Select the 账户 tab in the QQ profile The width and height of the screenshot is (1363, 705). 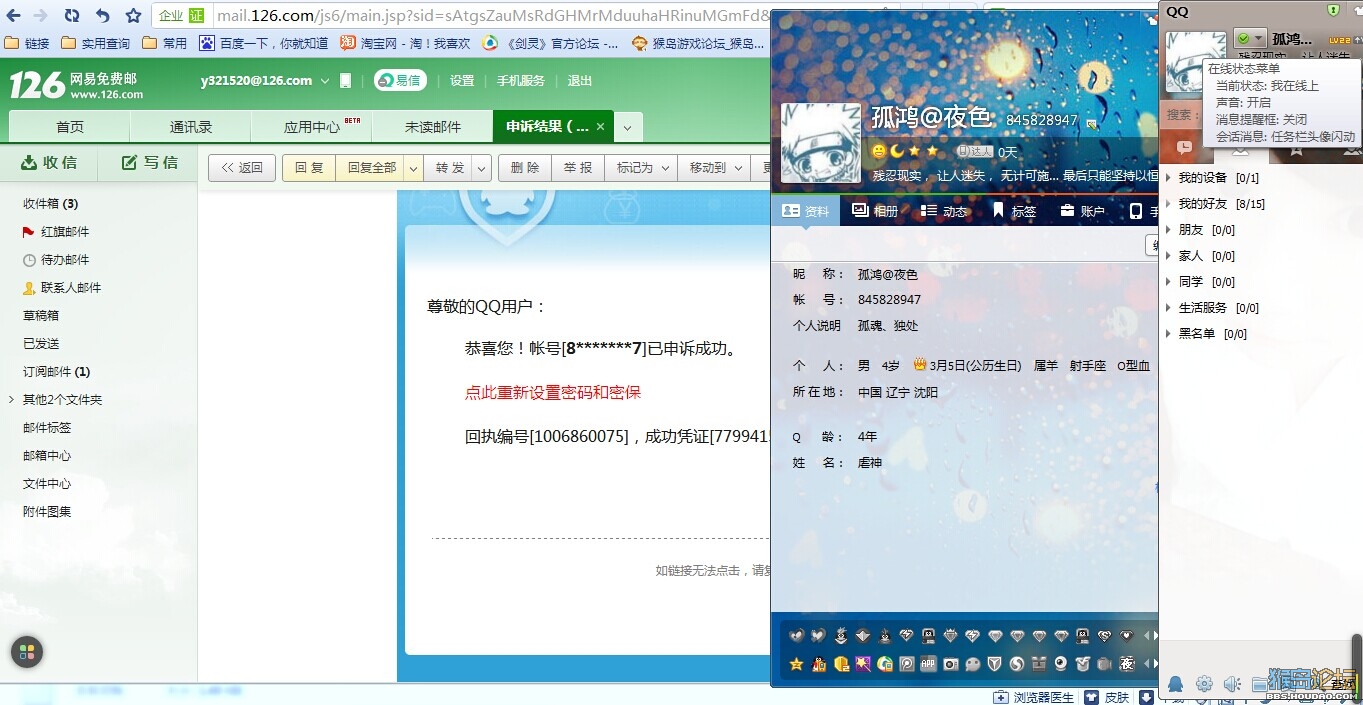[x=1082, y=211]
